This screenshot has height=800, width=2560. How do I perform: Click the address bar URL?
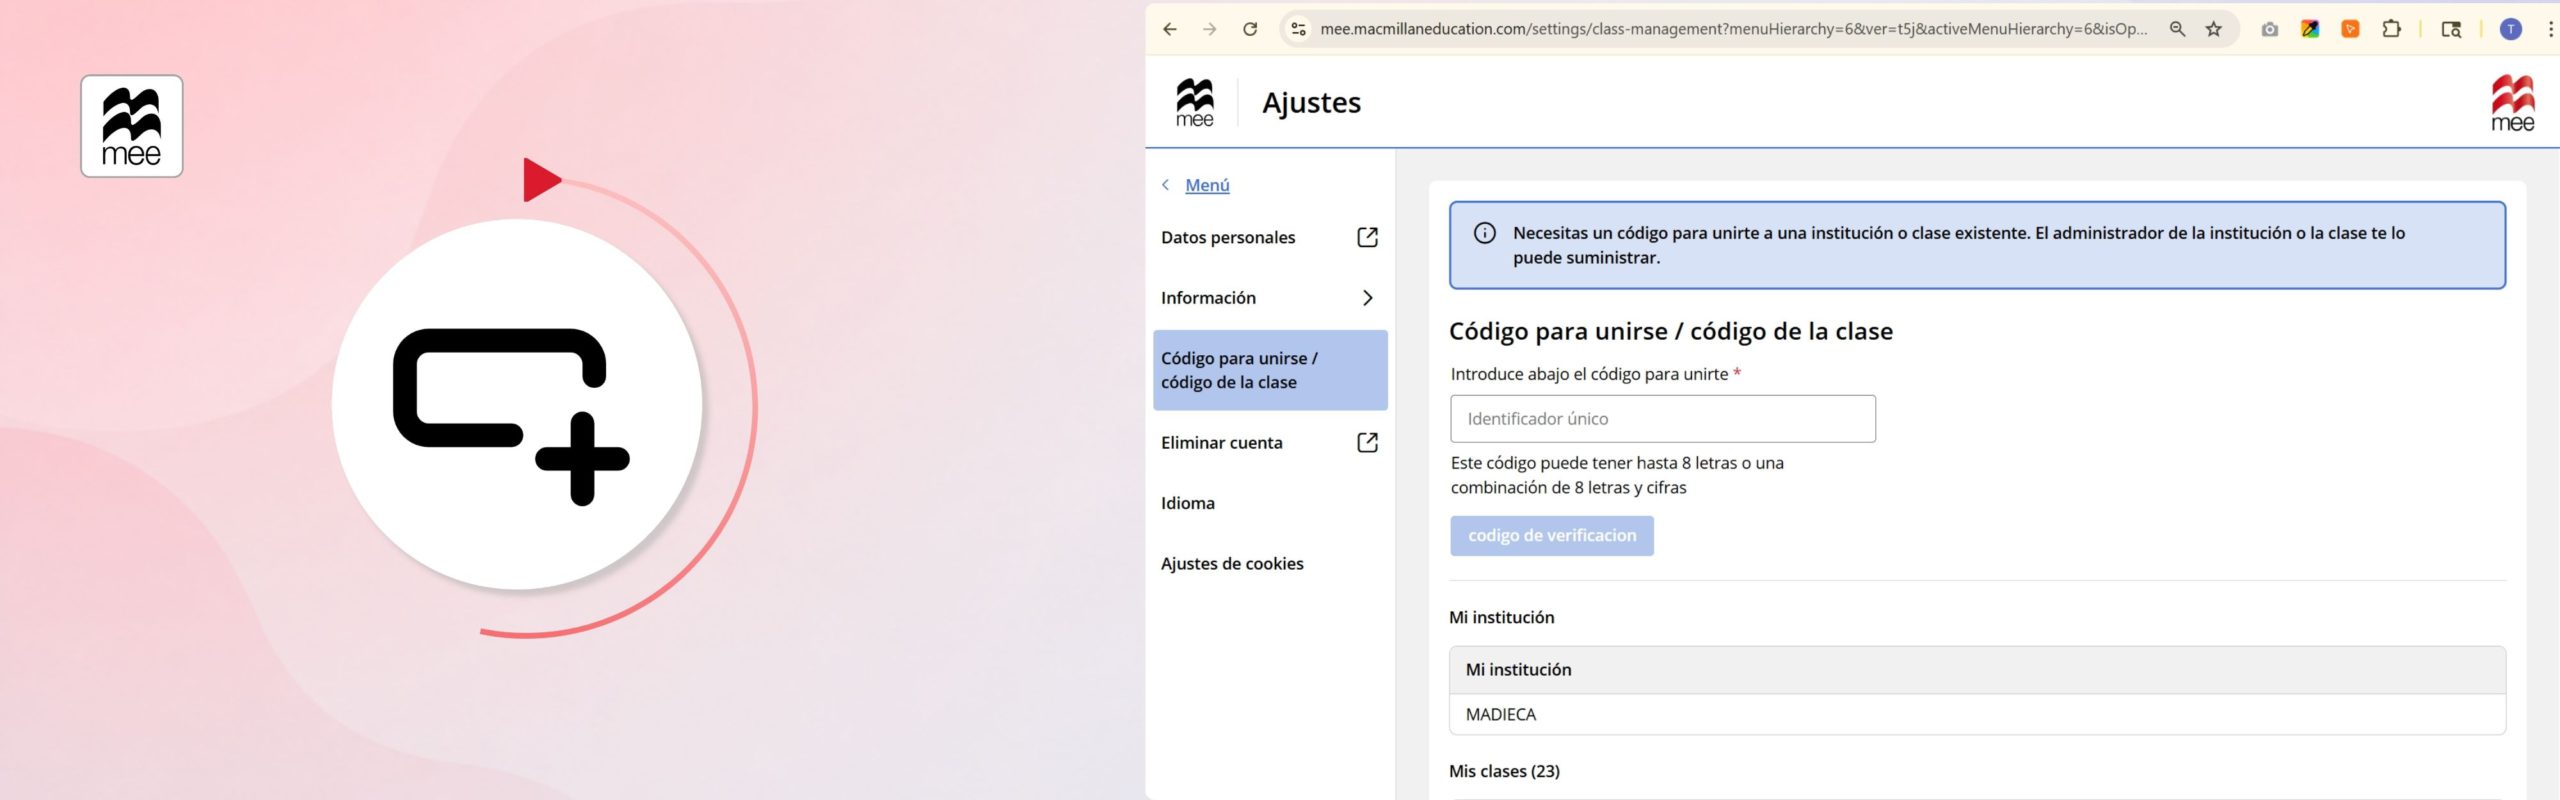tap(1733, 29)
